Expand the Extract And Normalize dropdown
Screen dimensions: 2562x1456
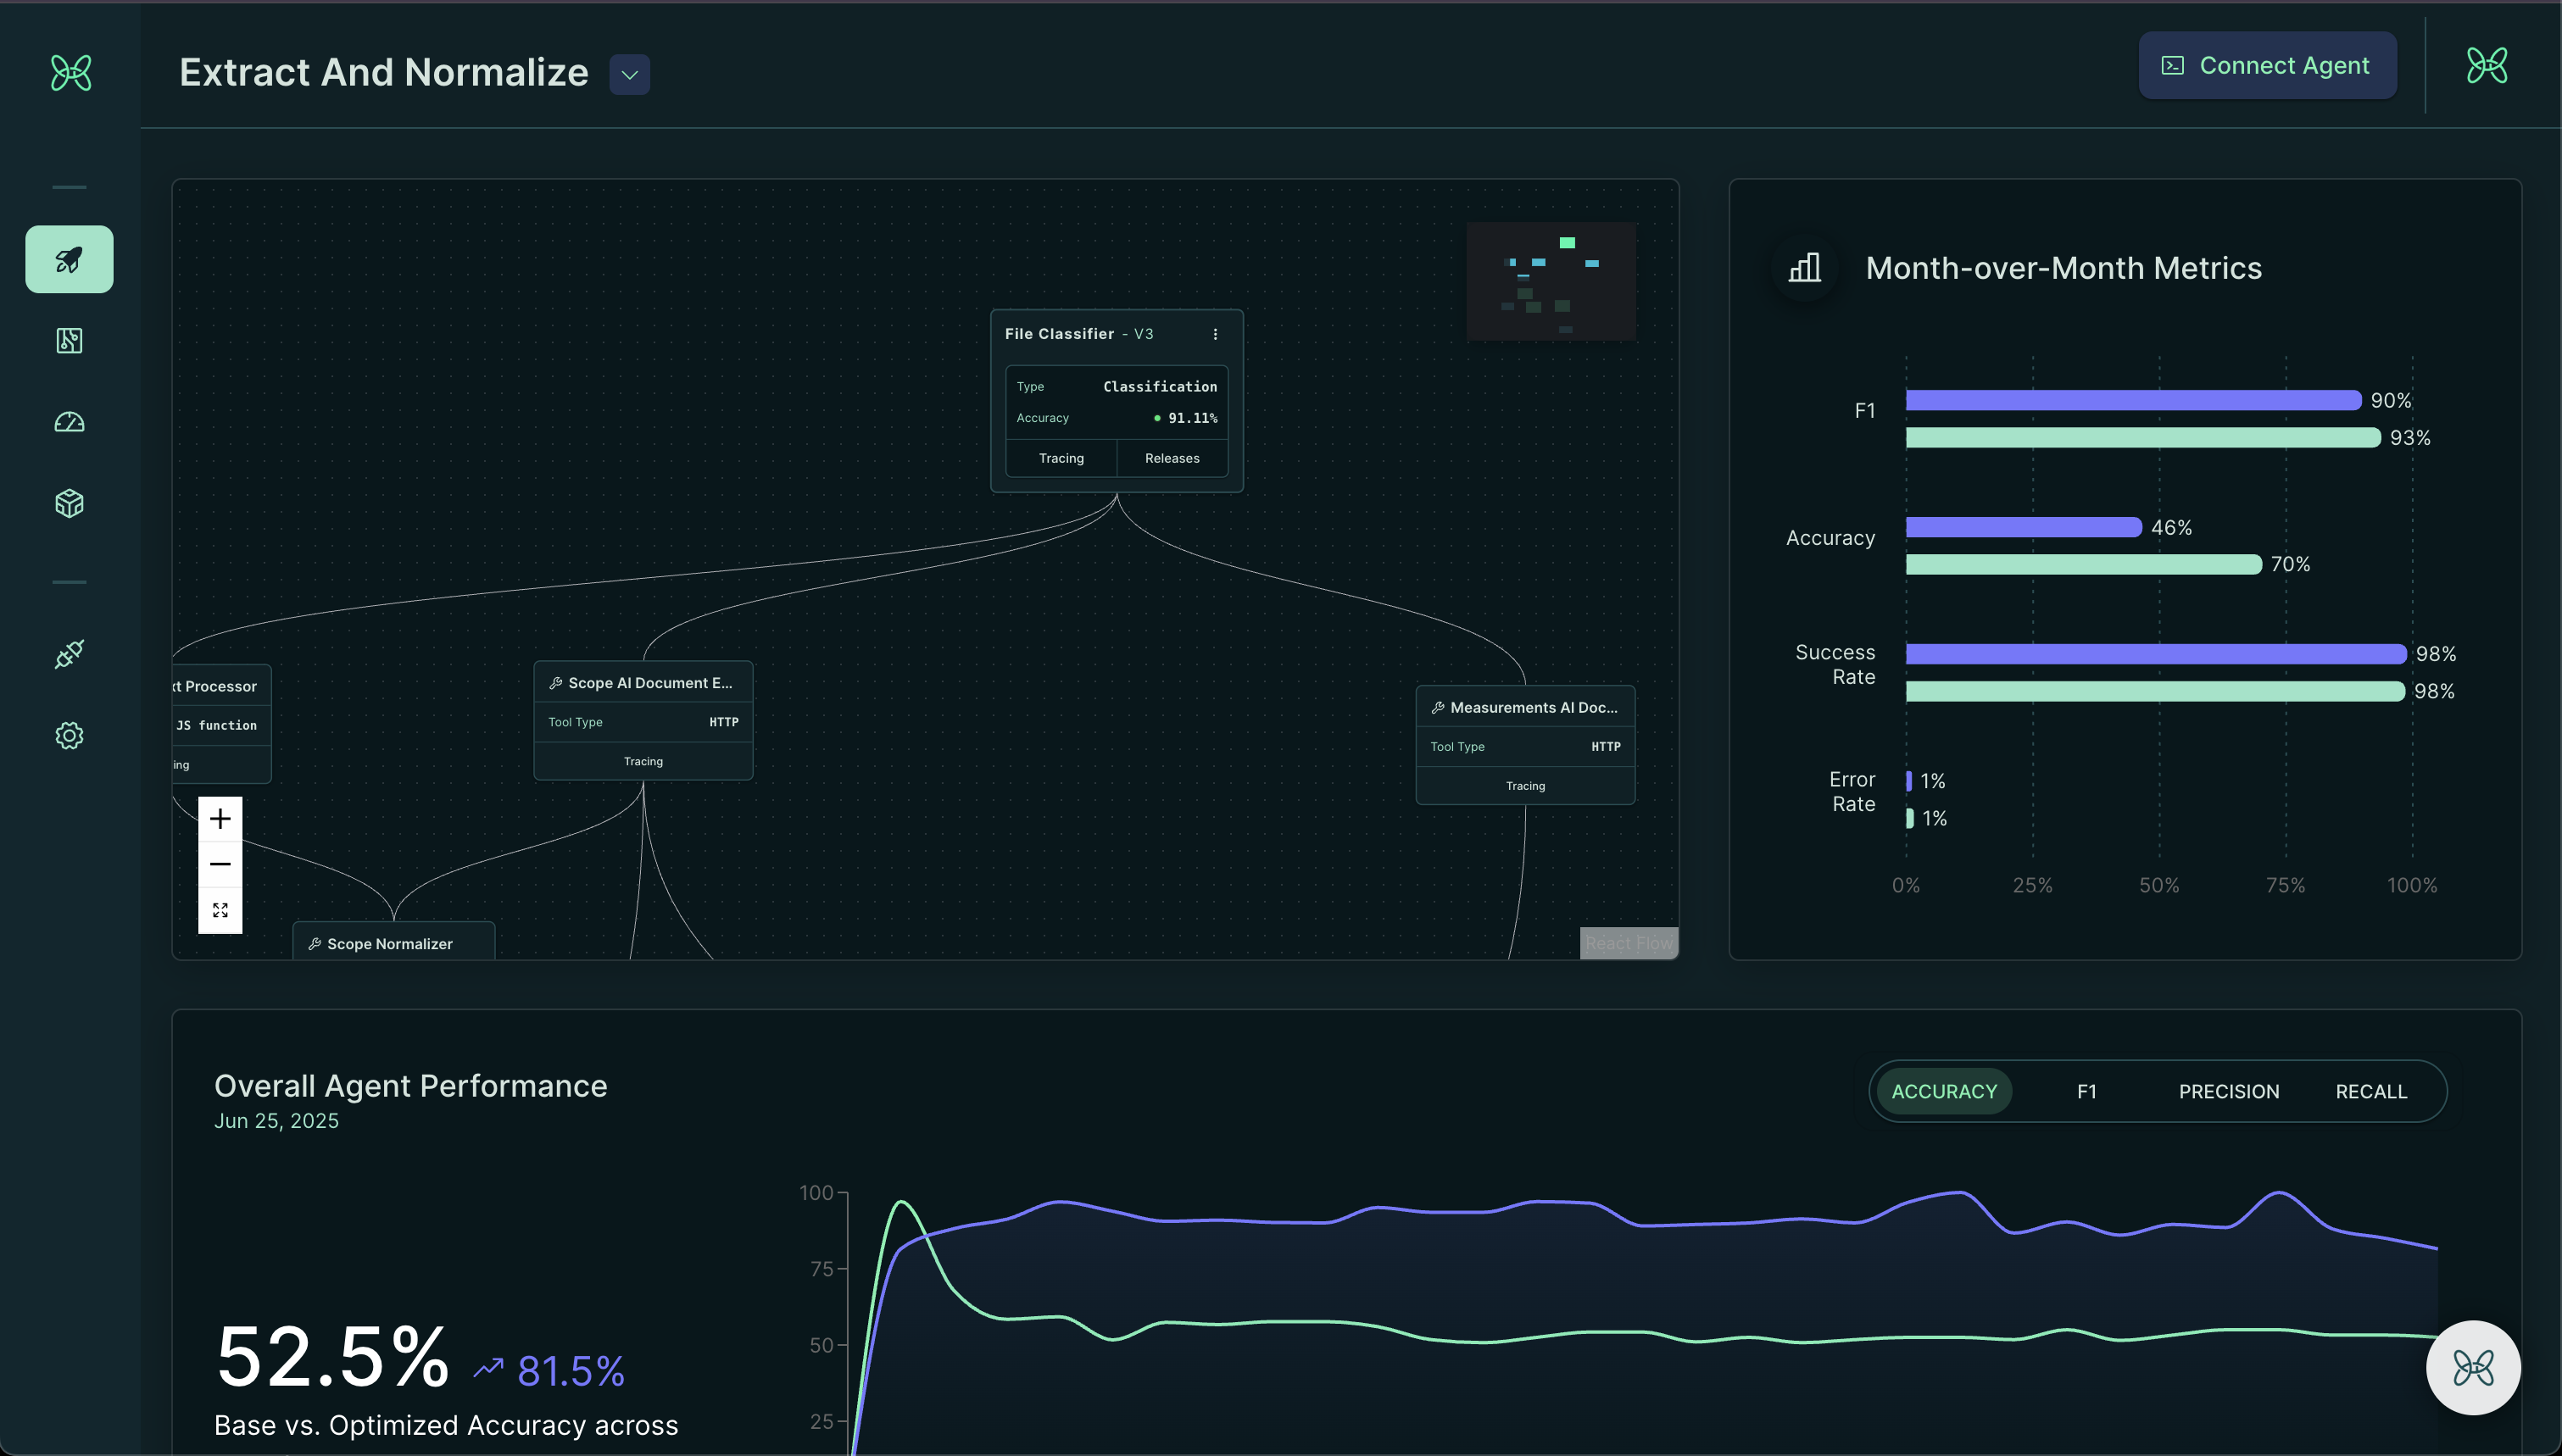[x=629, y=75]
